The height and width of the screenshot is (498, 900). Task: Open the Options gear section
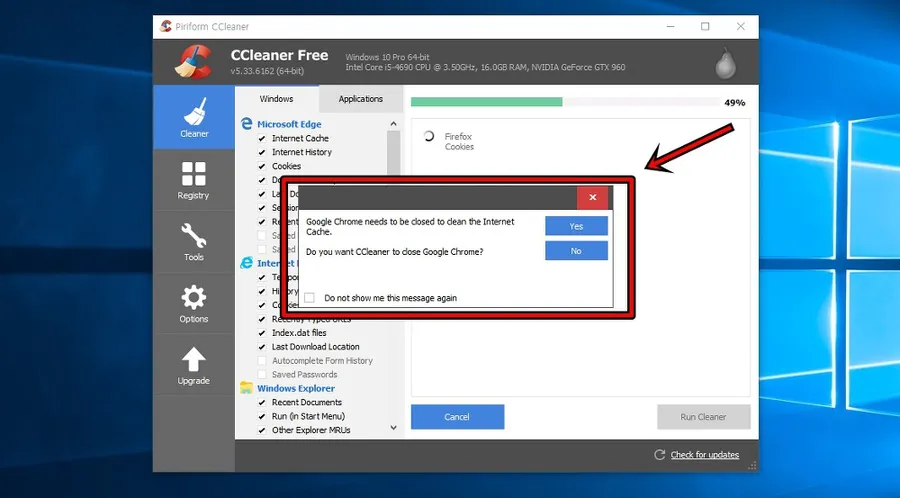194,304
